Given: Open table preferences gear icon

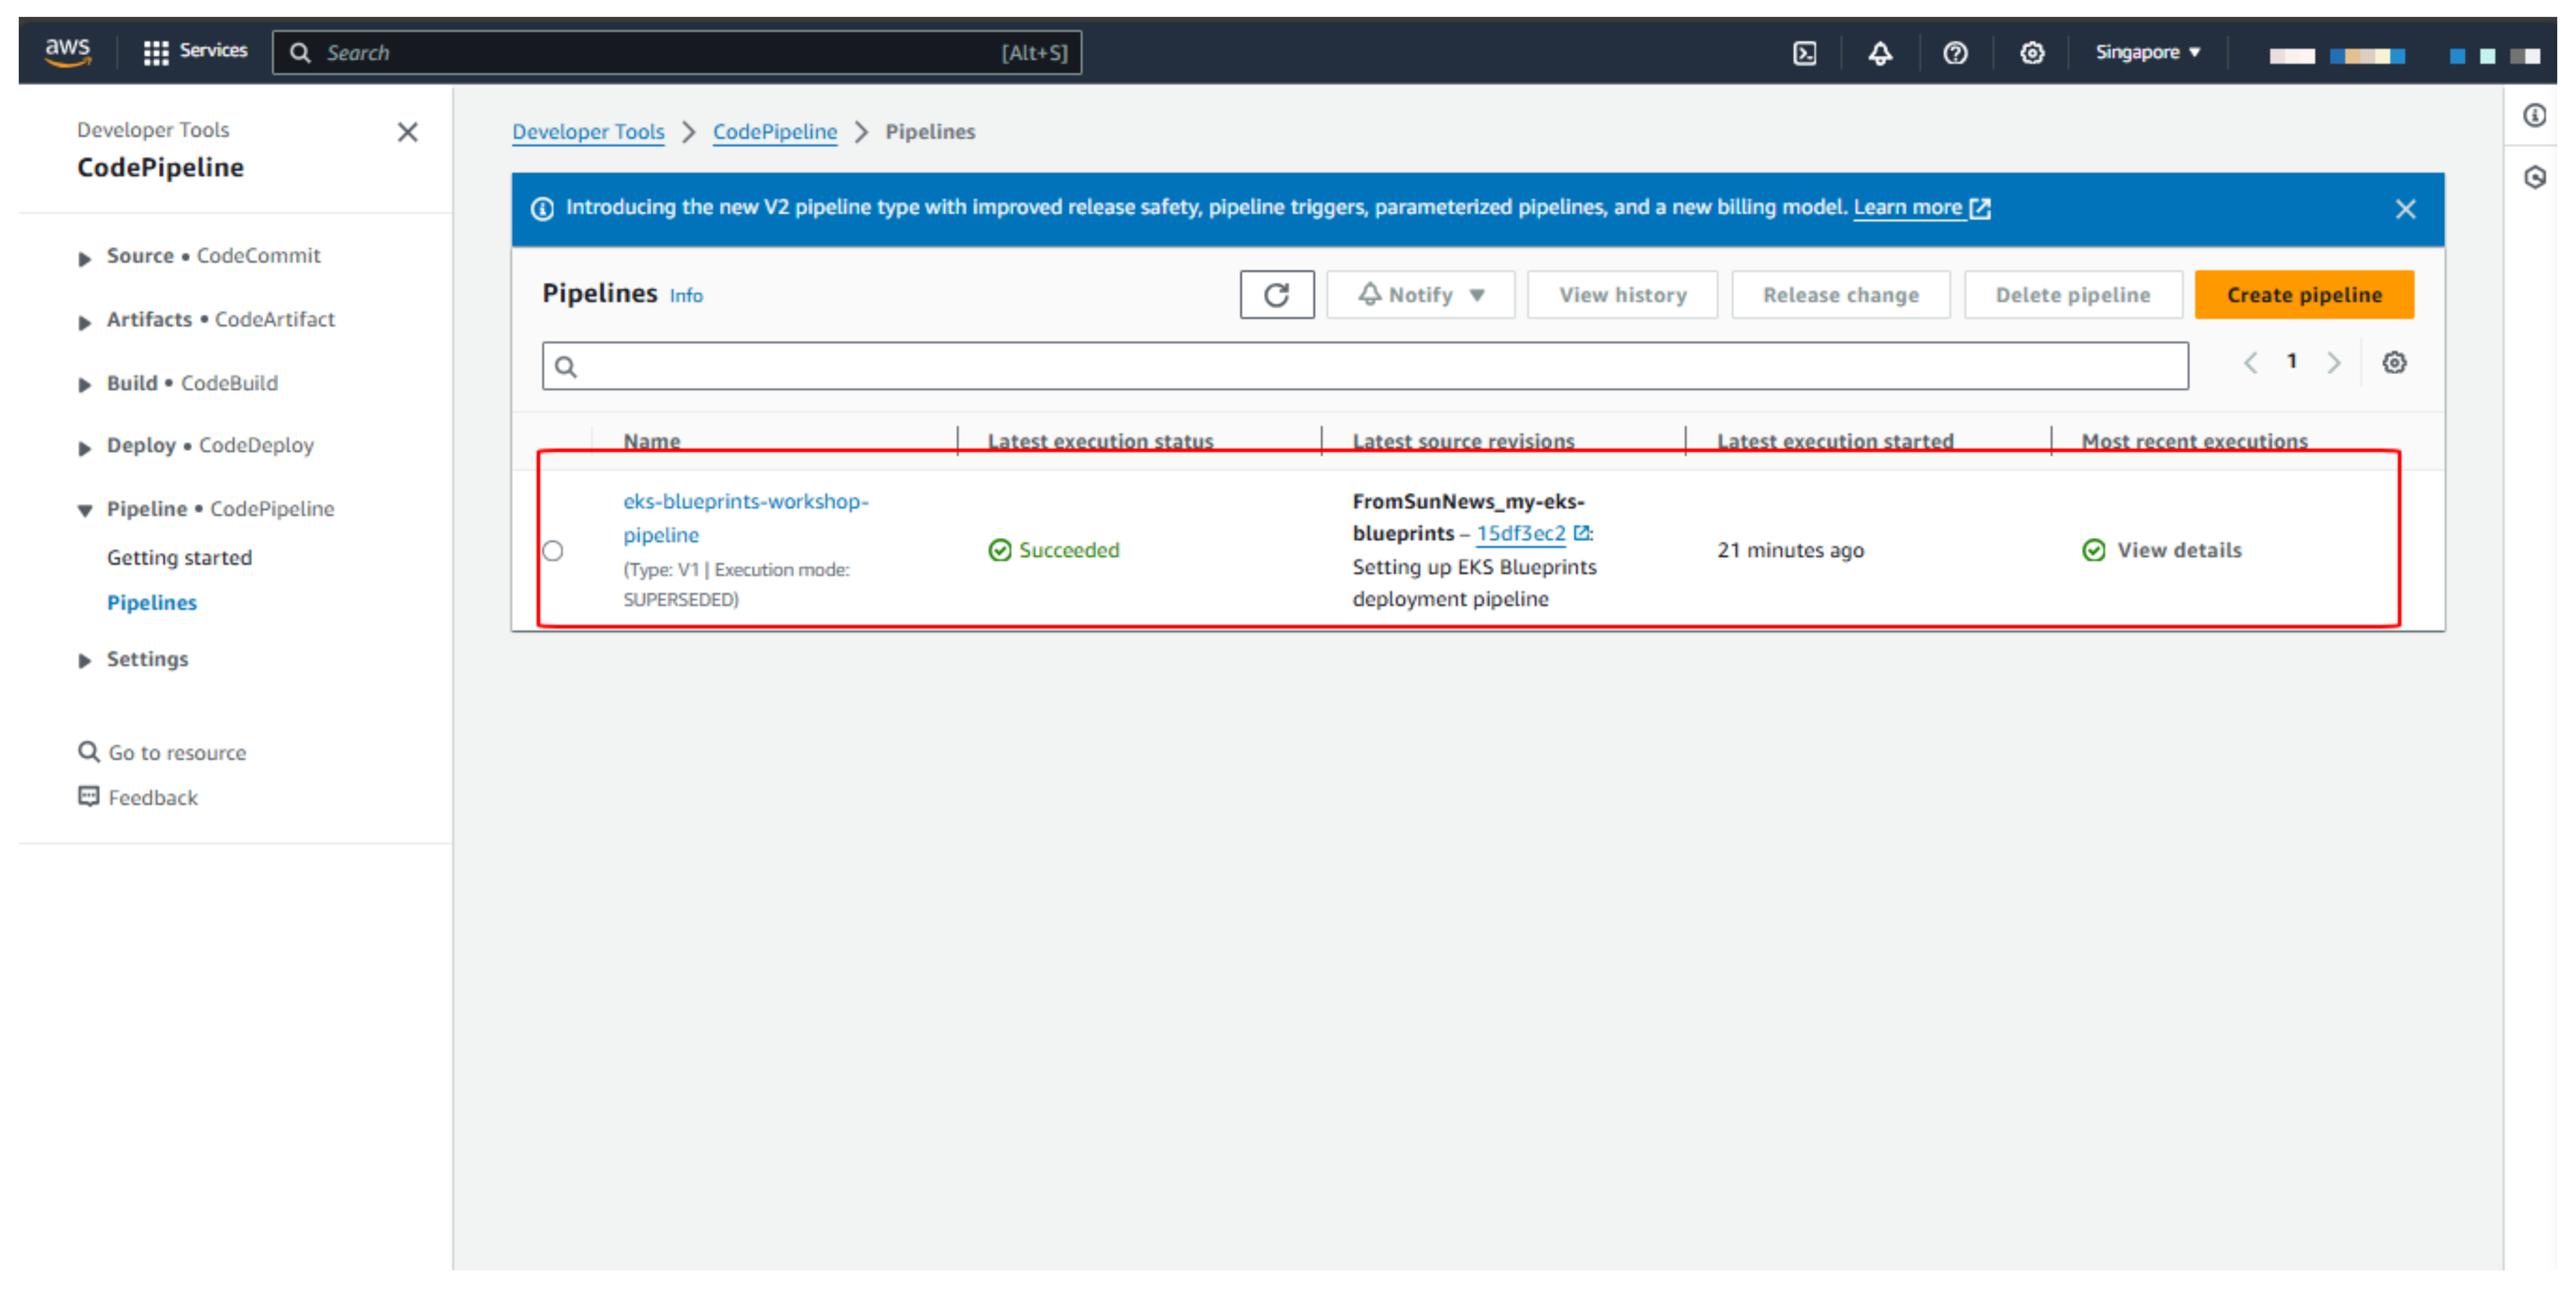Looking at the screenshot, I should point(2393,363).
